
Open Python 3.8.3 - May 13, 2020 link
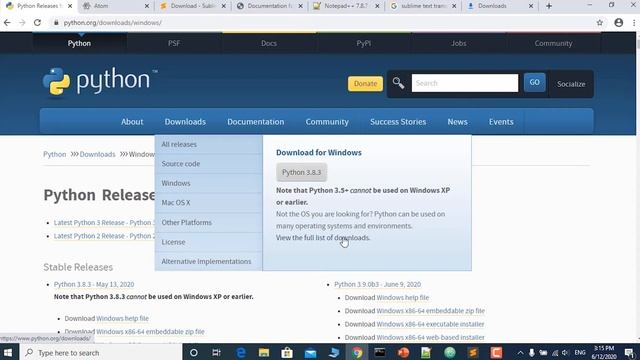(x=94, y=284)
